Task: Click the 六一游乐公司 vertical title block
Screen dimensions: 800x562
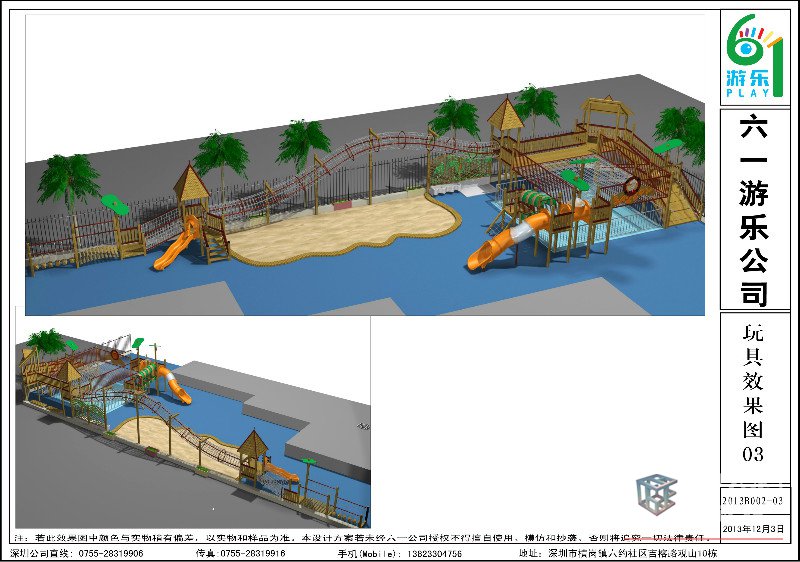Action: coord(754,208)
